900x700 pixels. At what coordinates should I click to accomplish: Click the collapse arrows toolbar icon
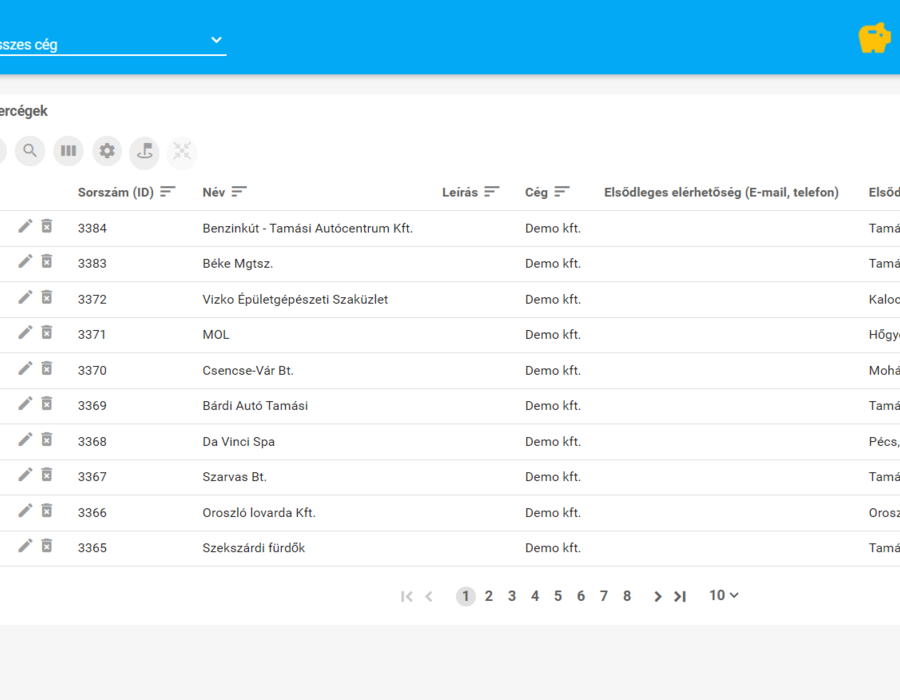coord(182,152)
